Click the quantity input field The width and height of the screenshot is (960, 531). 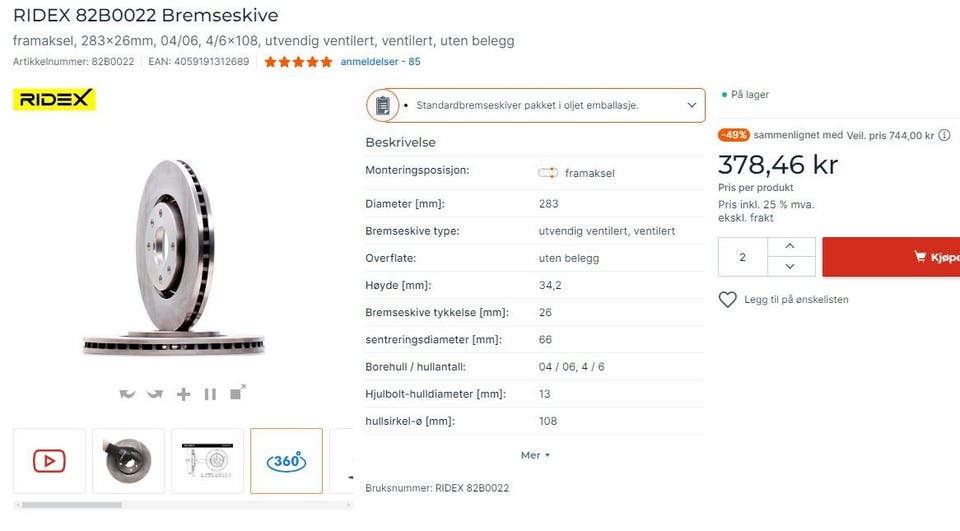point(743,257)
